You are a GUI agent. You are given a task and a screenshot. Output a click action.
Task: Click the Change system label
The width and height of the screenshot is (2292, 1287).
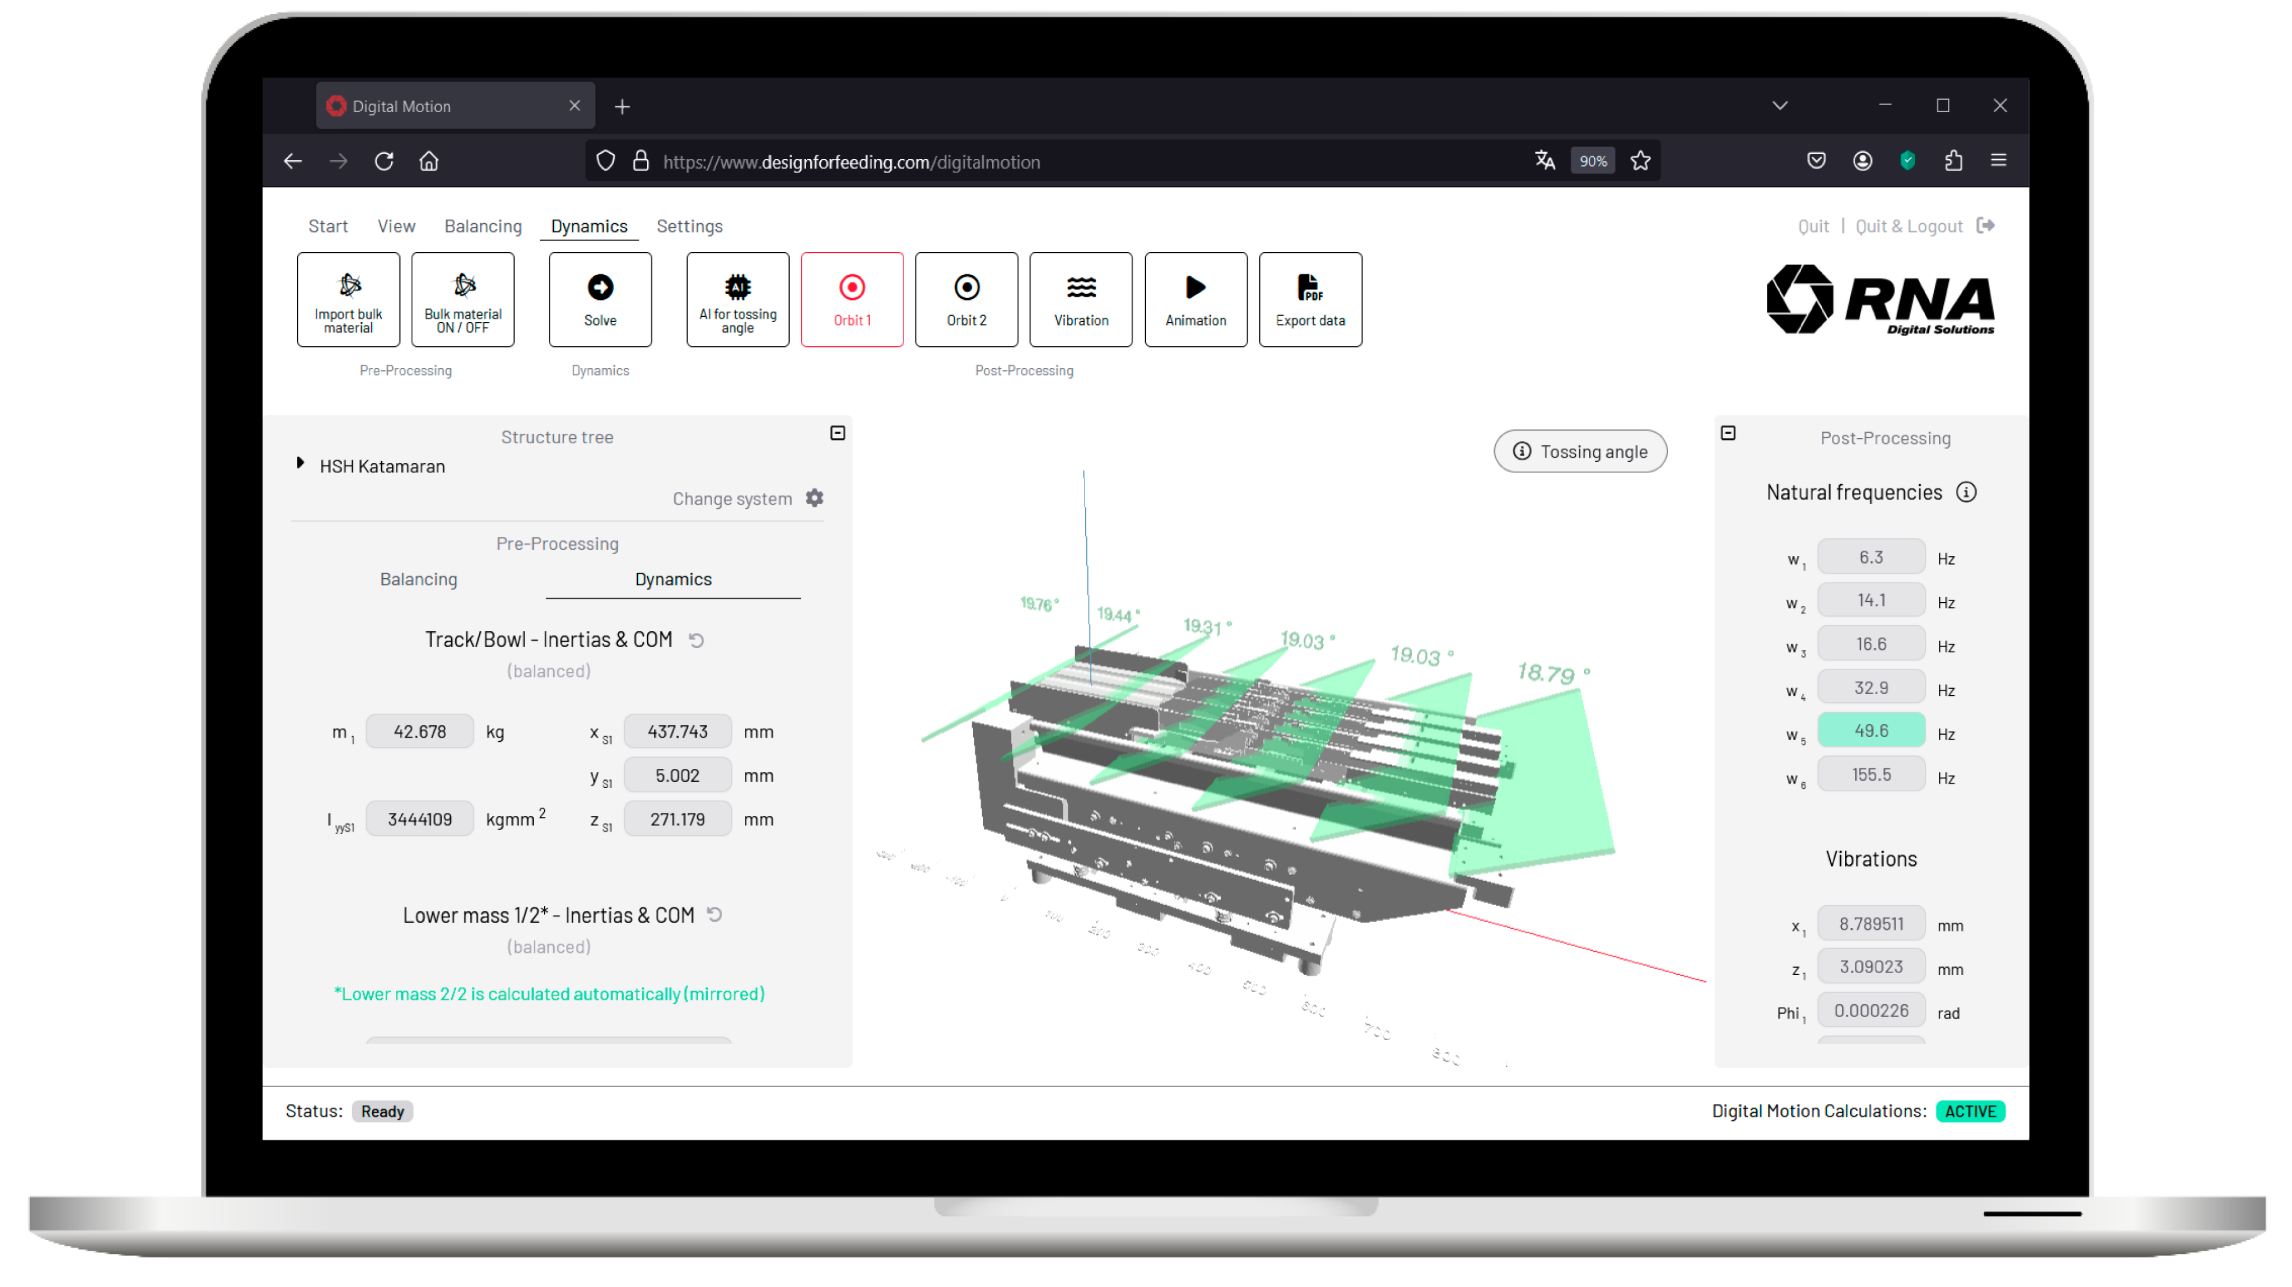[732, 498]
